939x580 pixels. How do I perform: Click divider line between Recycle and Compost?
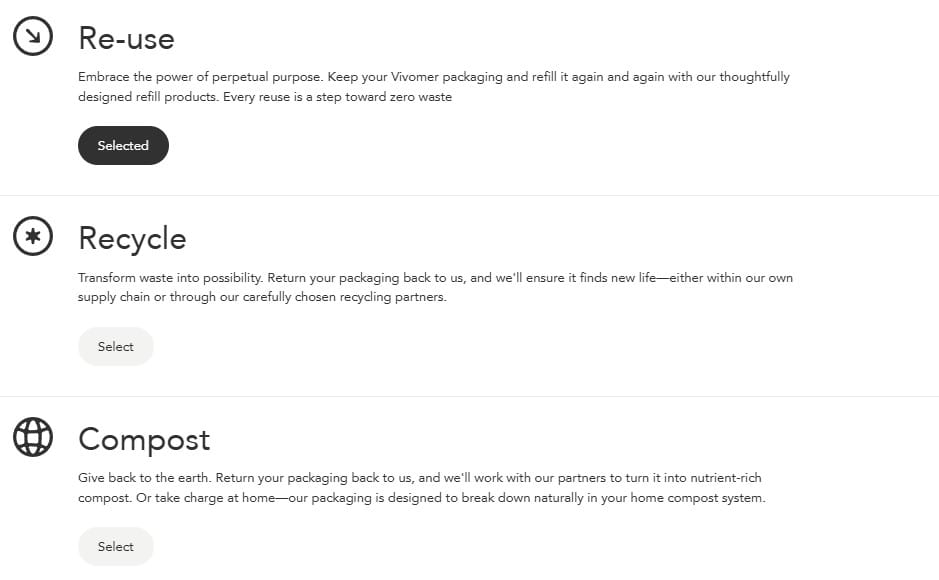click(x=470, y=396)
